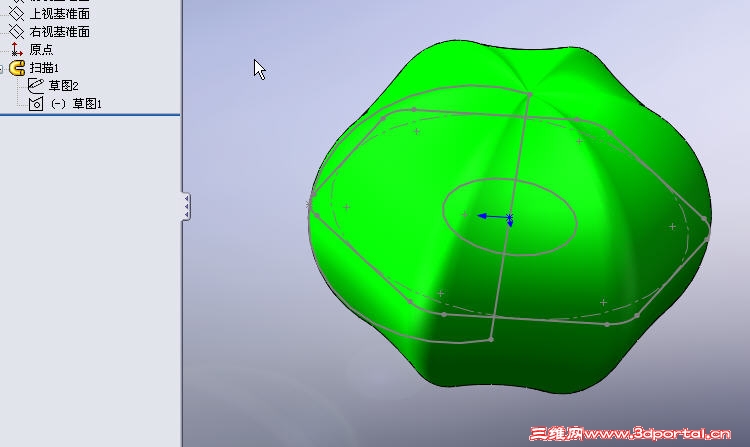Collapse the 扫描1 feature tree node
750x447 pixels.
tap(1, 69)
